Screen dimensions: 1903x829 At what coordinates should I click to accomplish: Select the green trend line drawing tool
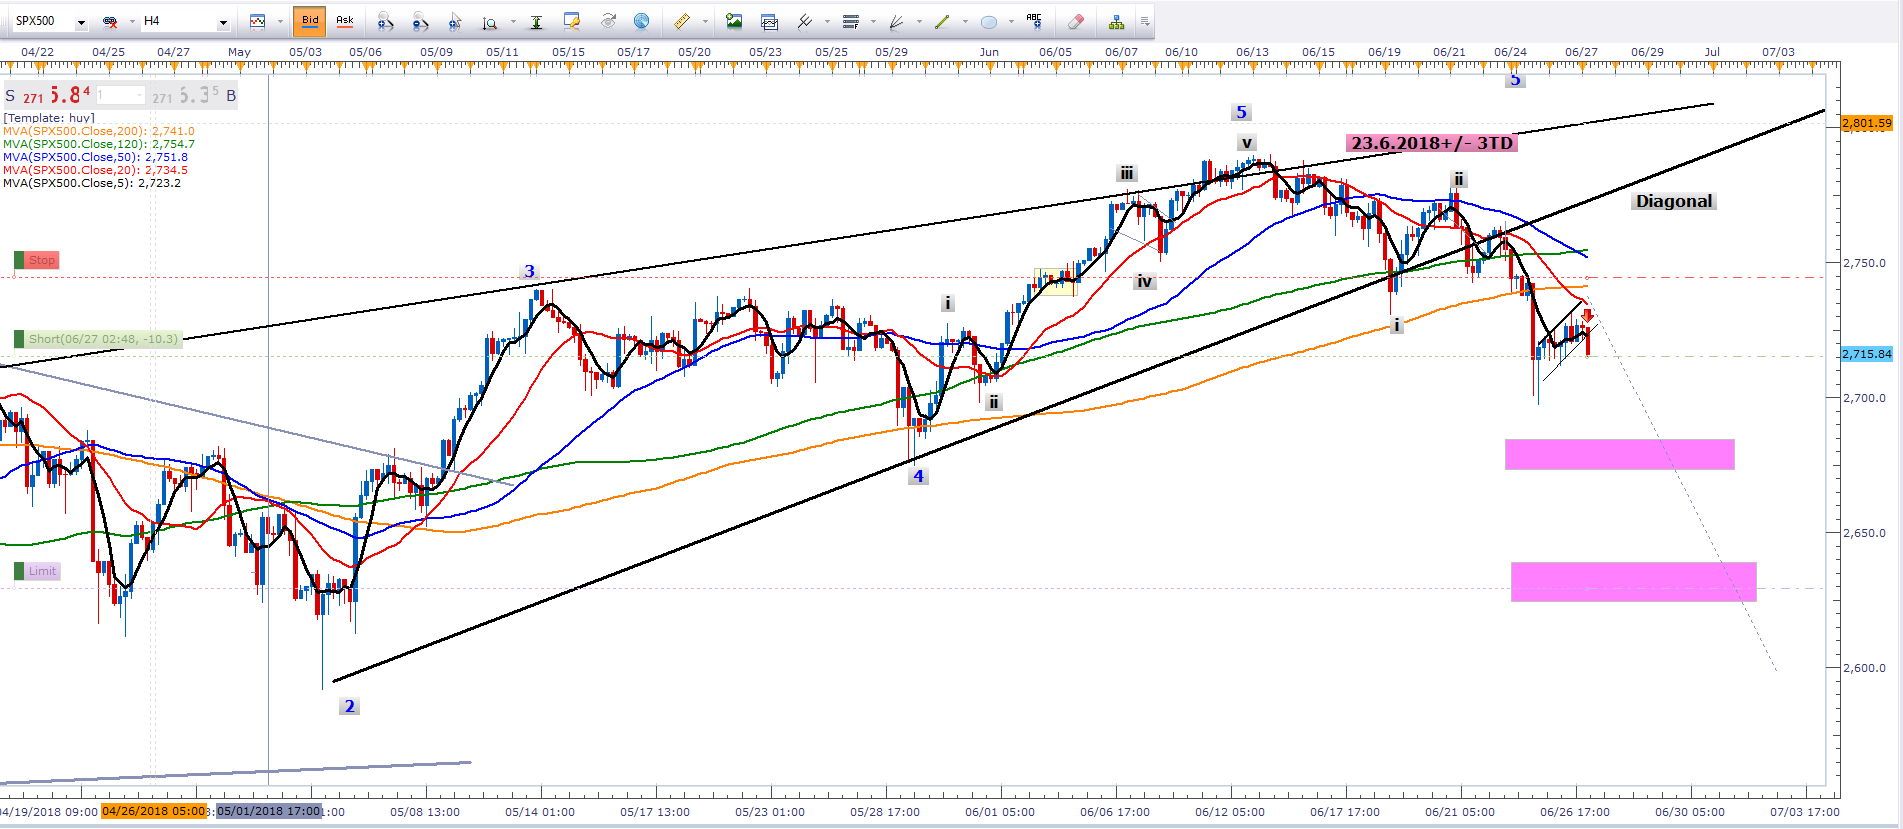click(x=941, y=21)
